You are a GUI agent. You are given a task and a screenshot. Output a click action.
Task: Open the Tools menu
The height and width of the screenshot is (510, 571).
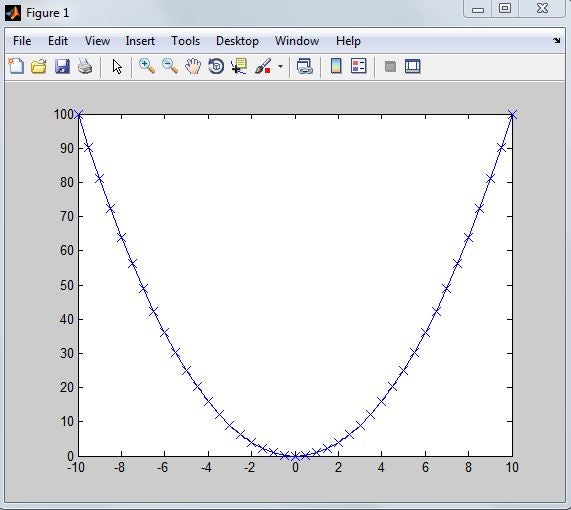pyautogui.click(x=186, y=41)
